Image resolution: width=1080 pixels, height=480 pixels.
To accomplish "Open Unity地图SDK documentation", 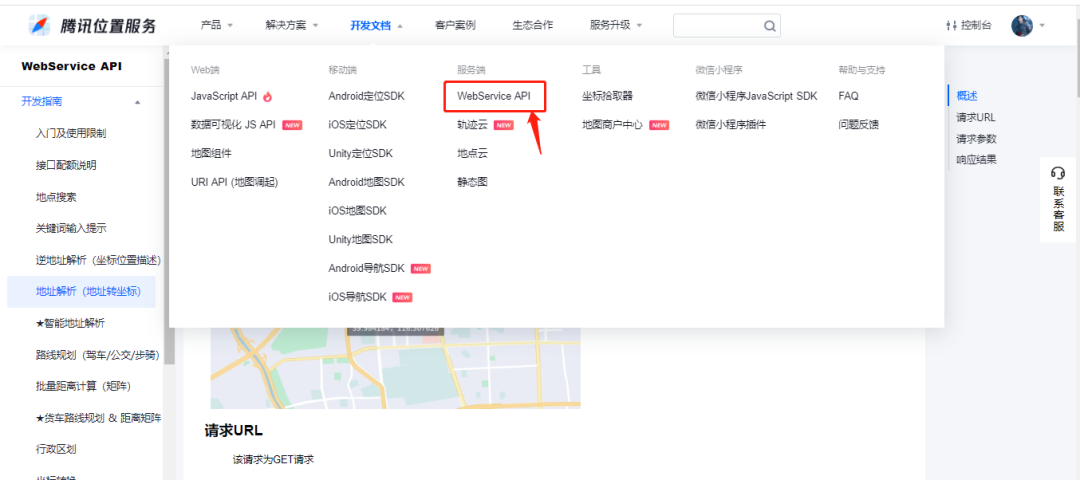I will (360, 240).
